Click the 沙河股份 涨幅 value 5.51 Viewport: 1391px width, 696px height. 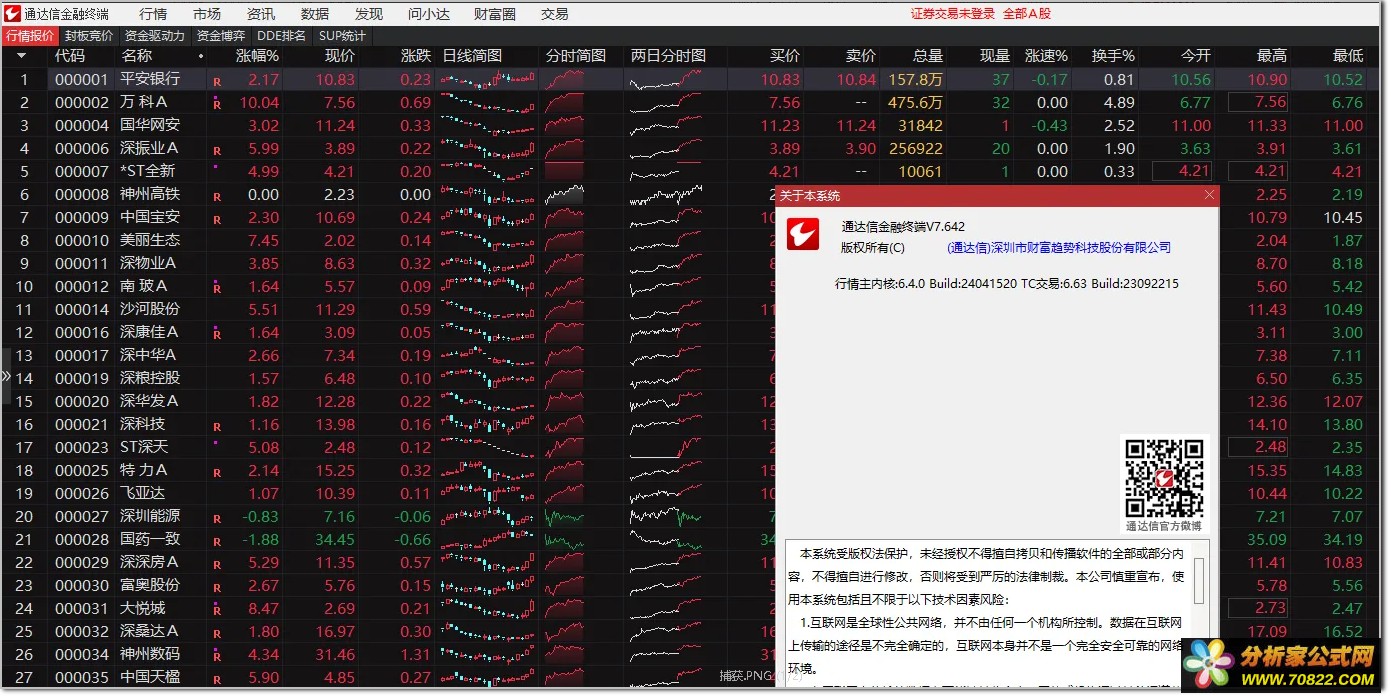click(263, 309)
